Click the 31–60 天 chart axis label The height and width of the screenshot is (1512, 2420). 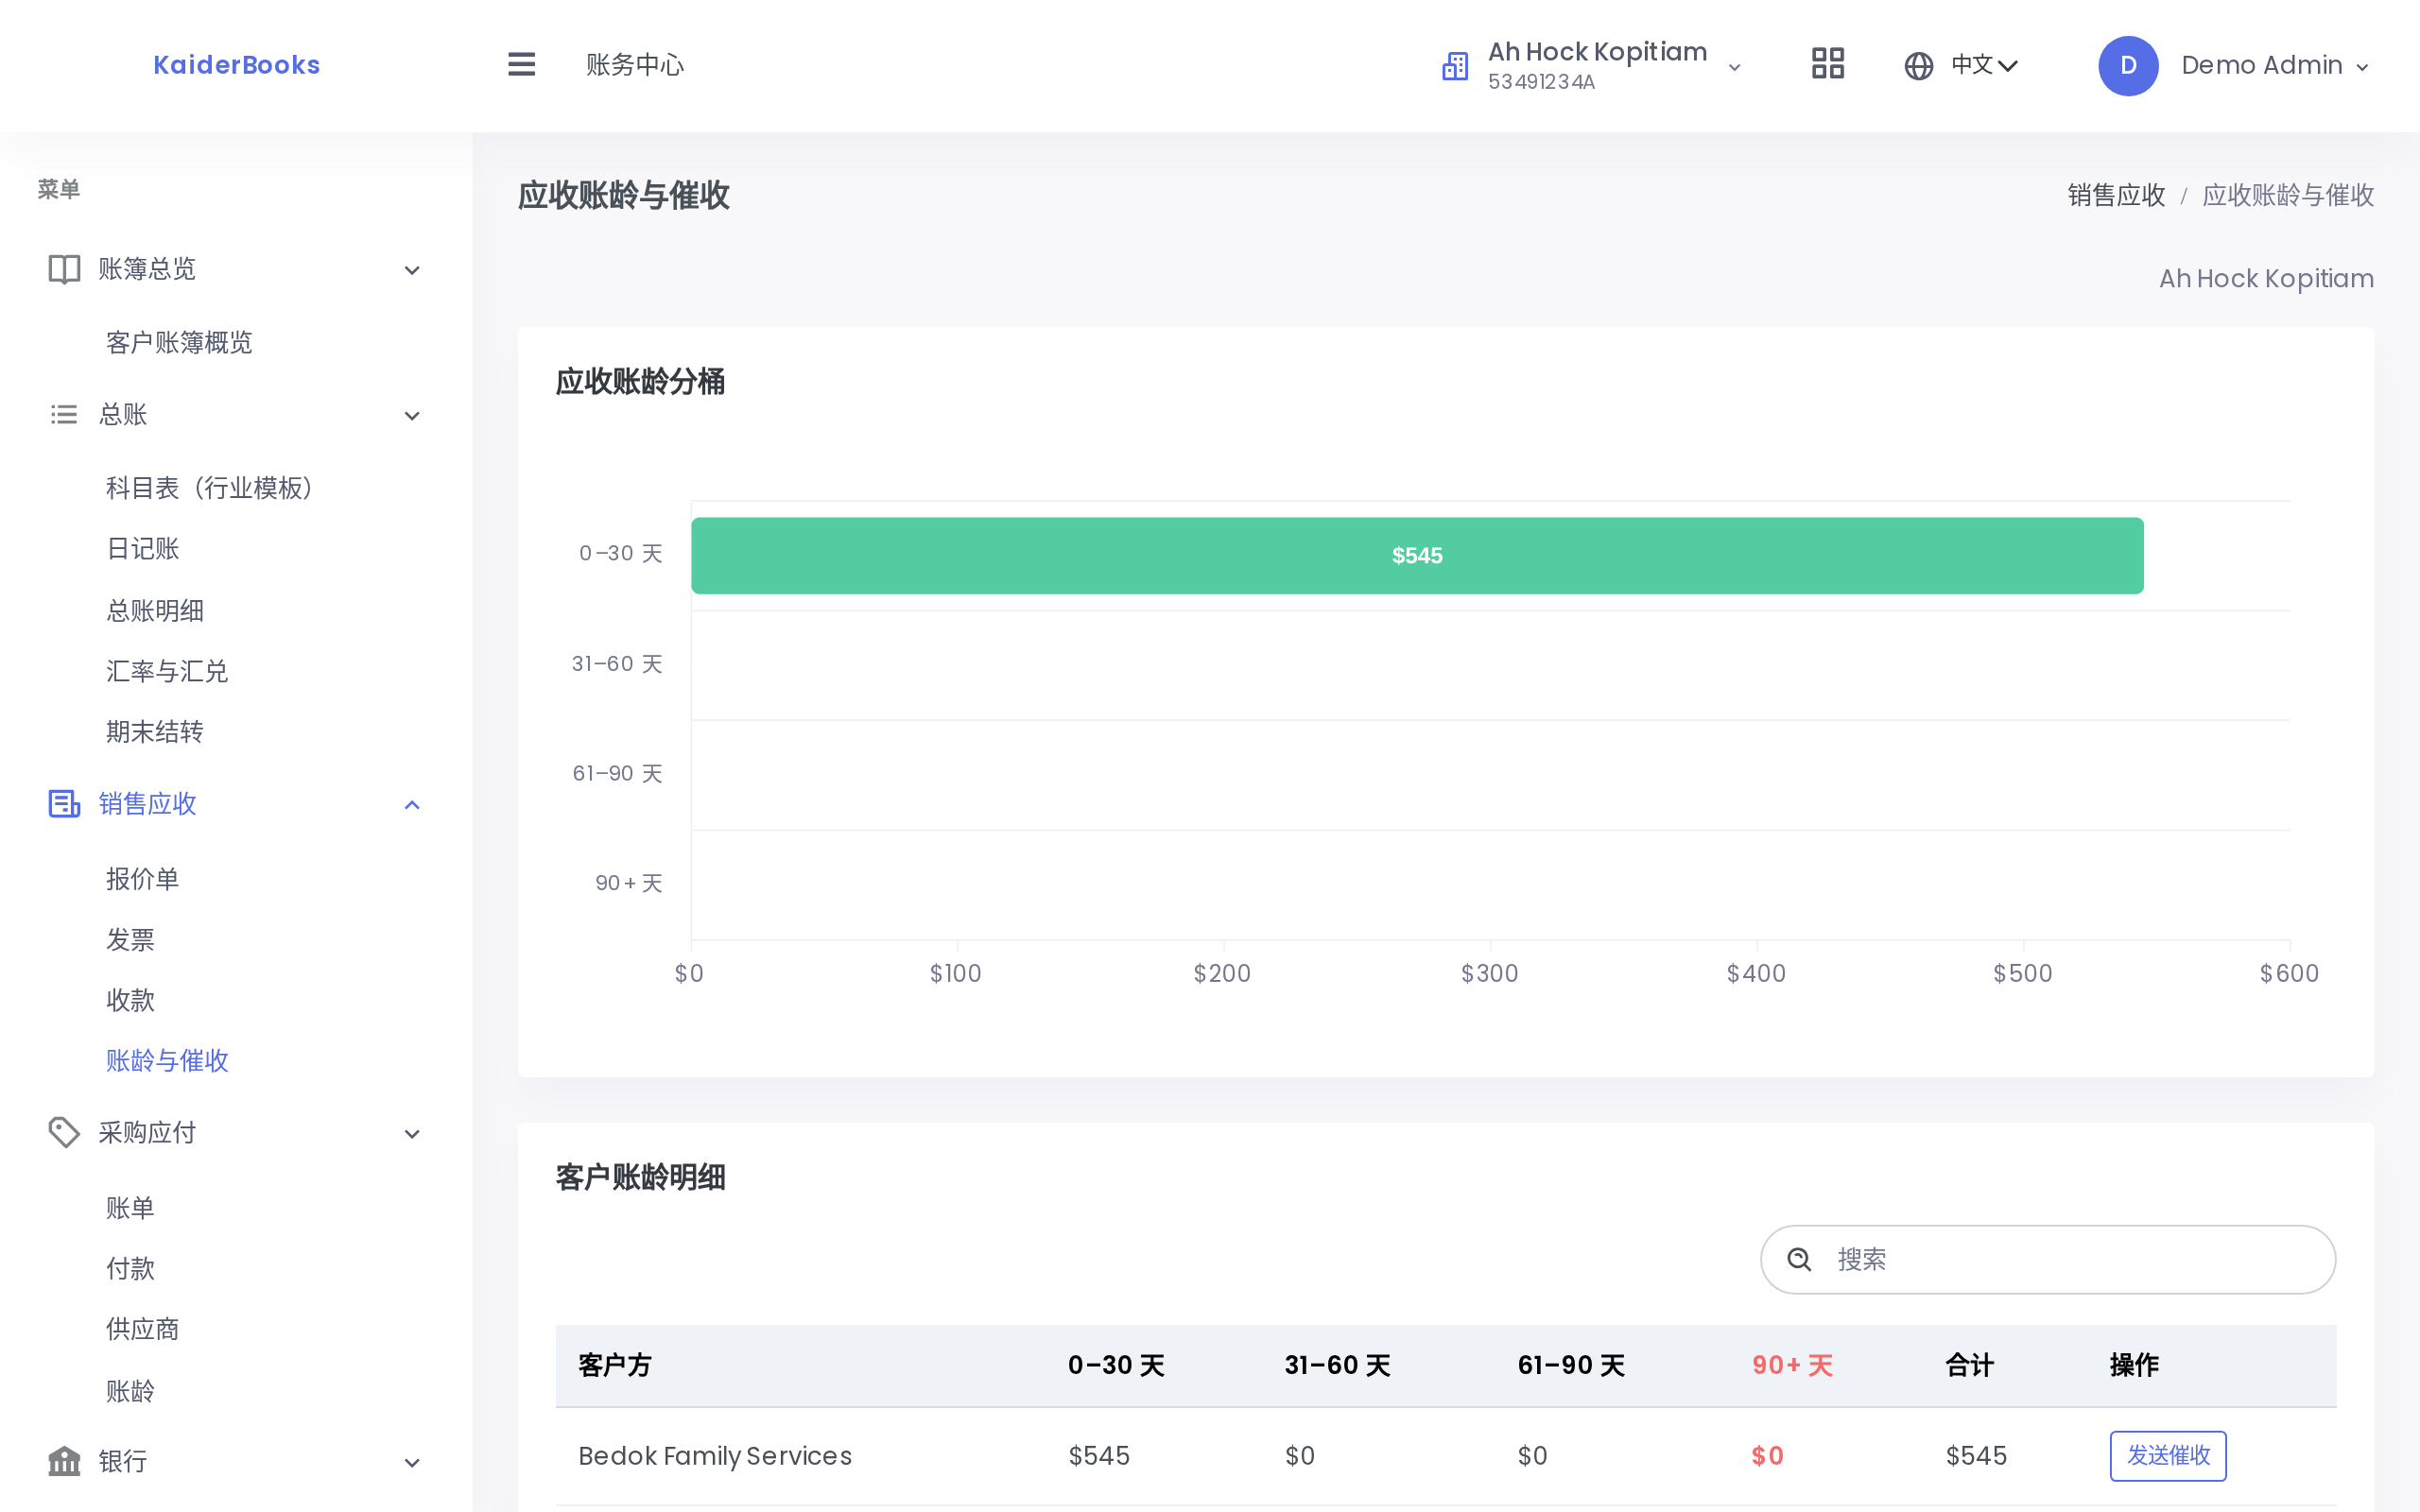[616, 664]
